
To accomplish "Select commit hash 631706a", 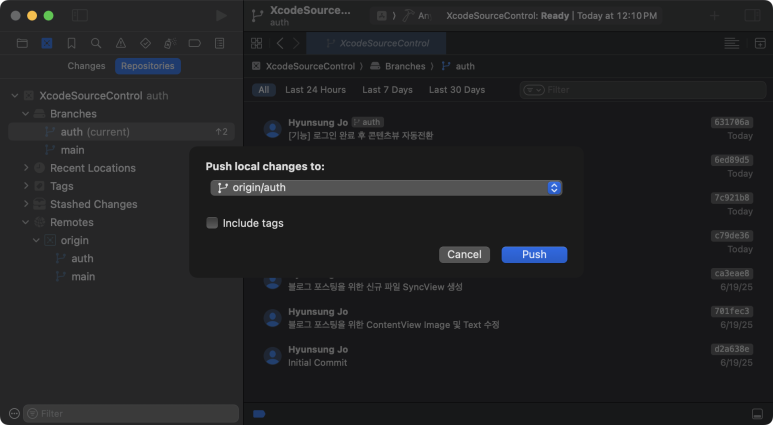I will tap(732, 122).
